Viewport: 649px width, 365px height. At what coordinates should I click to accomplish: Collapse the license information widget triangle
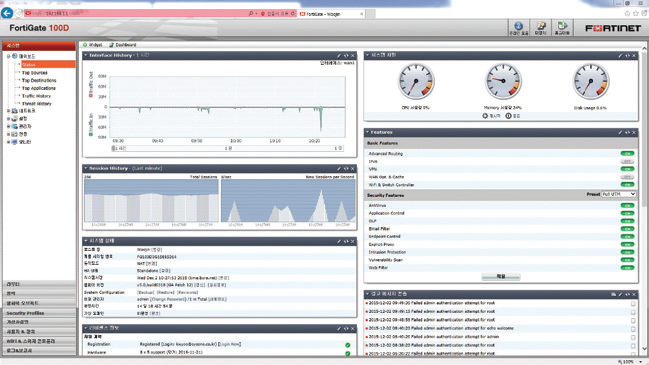(86, 328)
